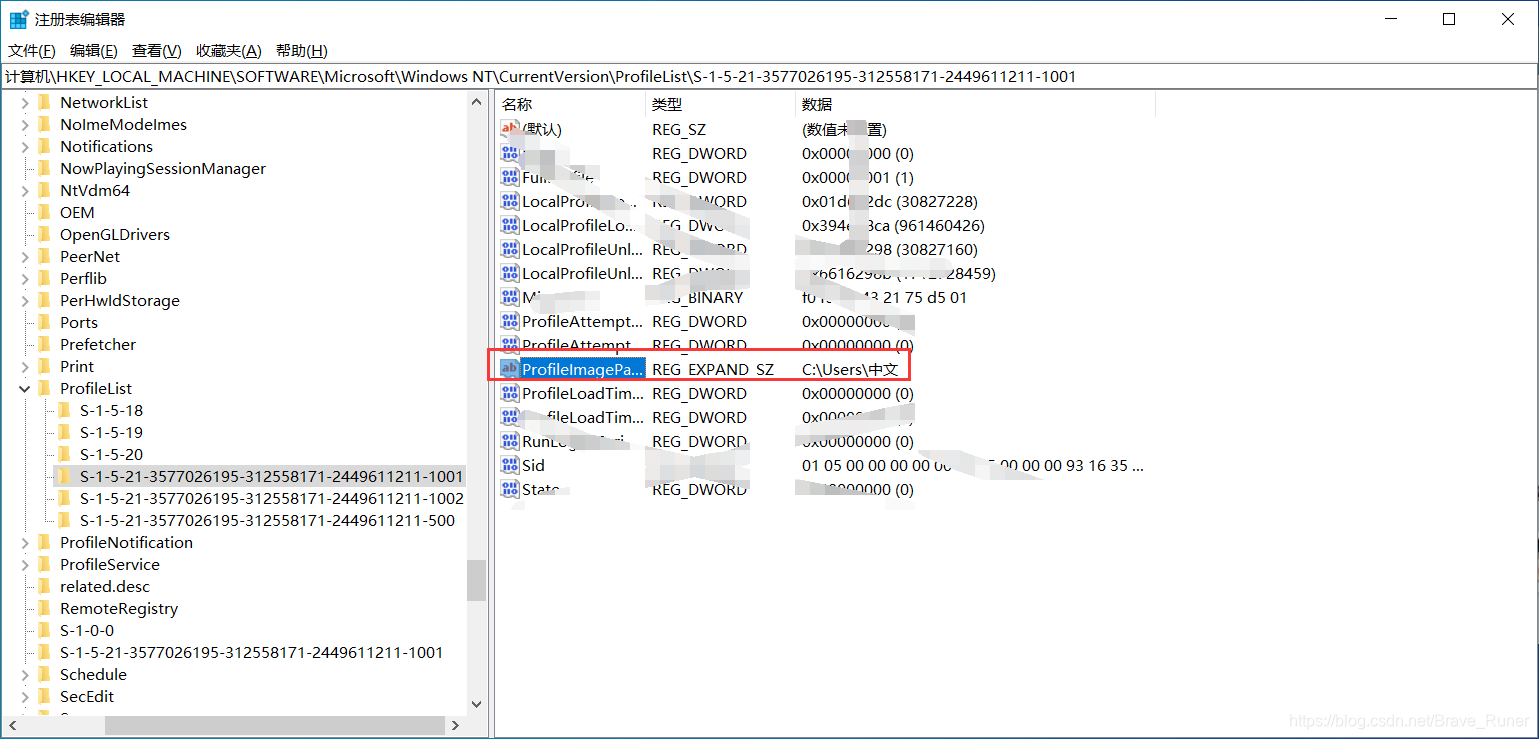Select the Prefetcher folder icon

coord(44,344)
